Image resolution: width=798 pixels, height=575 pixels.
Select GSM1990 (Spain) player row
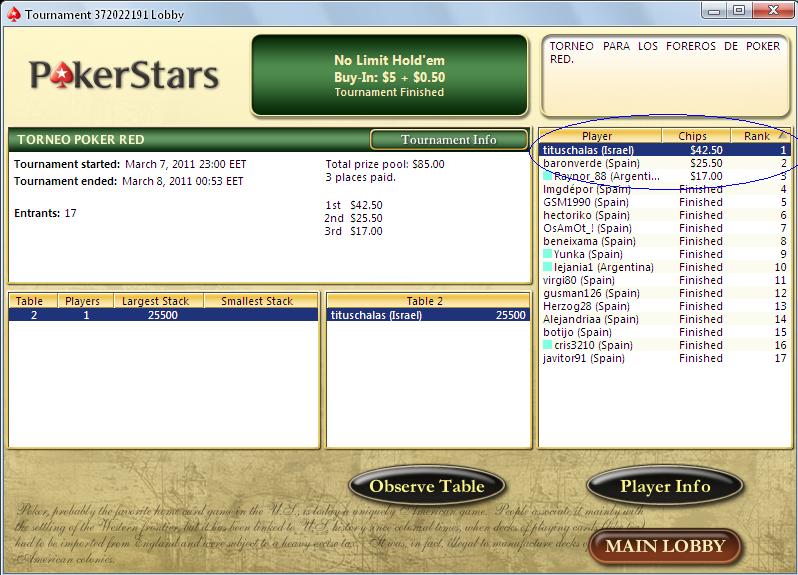click(x=665, y=202)
